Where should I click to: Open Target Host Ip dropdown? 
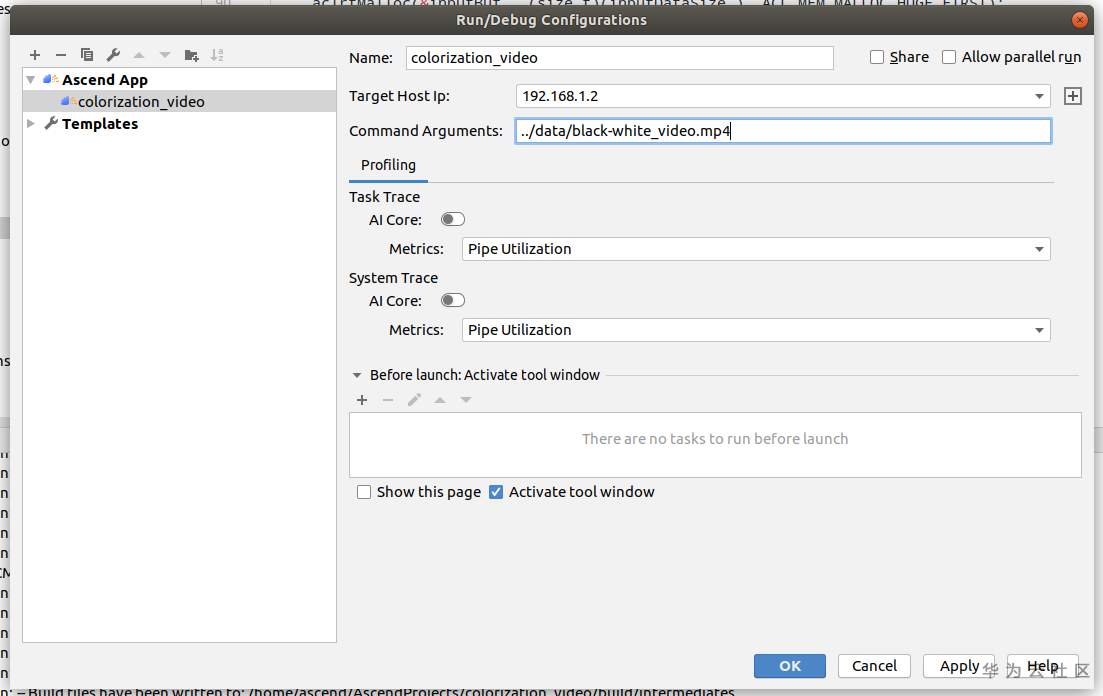[x=1039, y=96]
